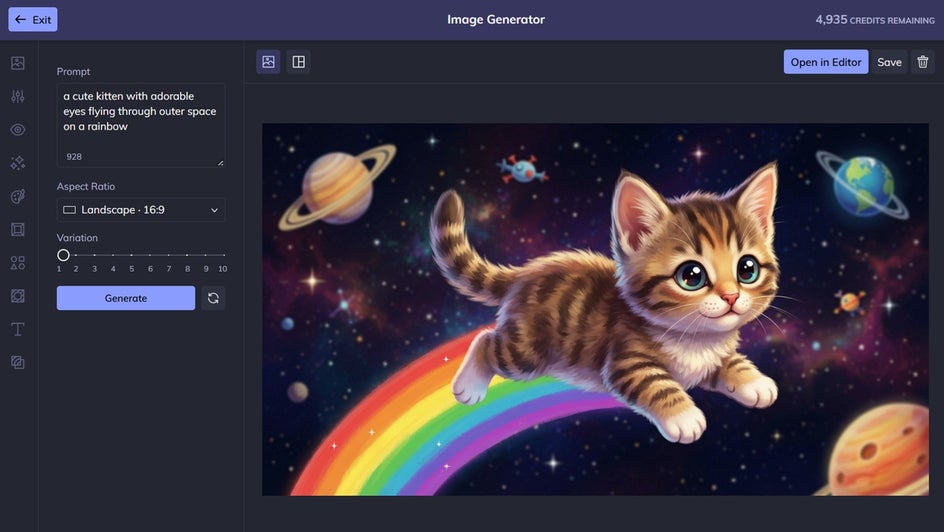Click the generated kitten image

[x=595, y=309]
